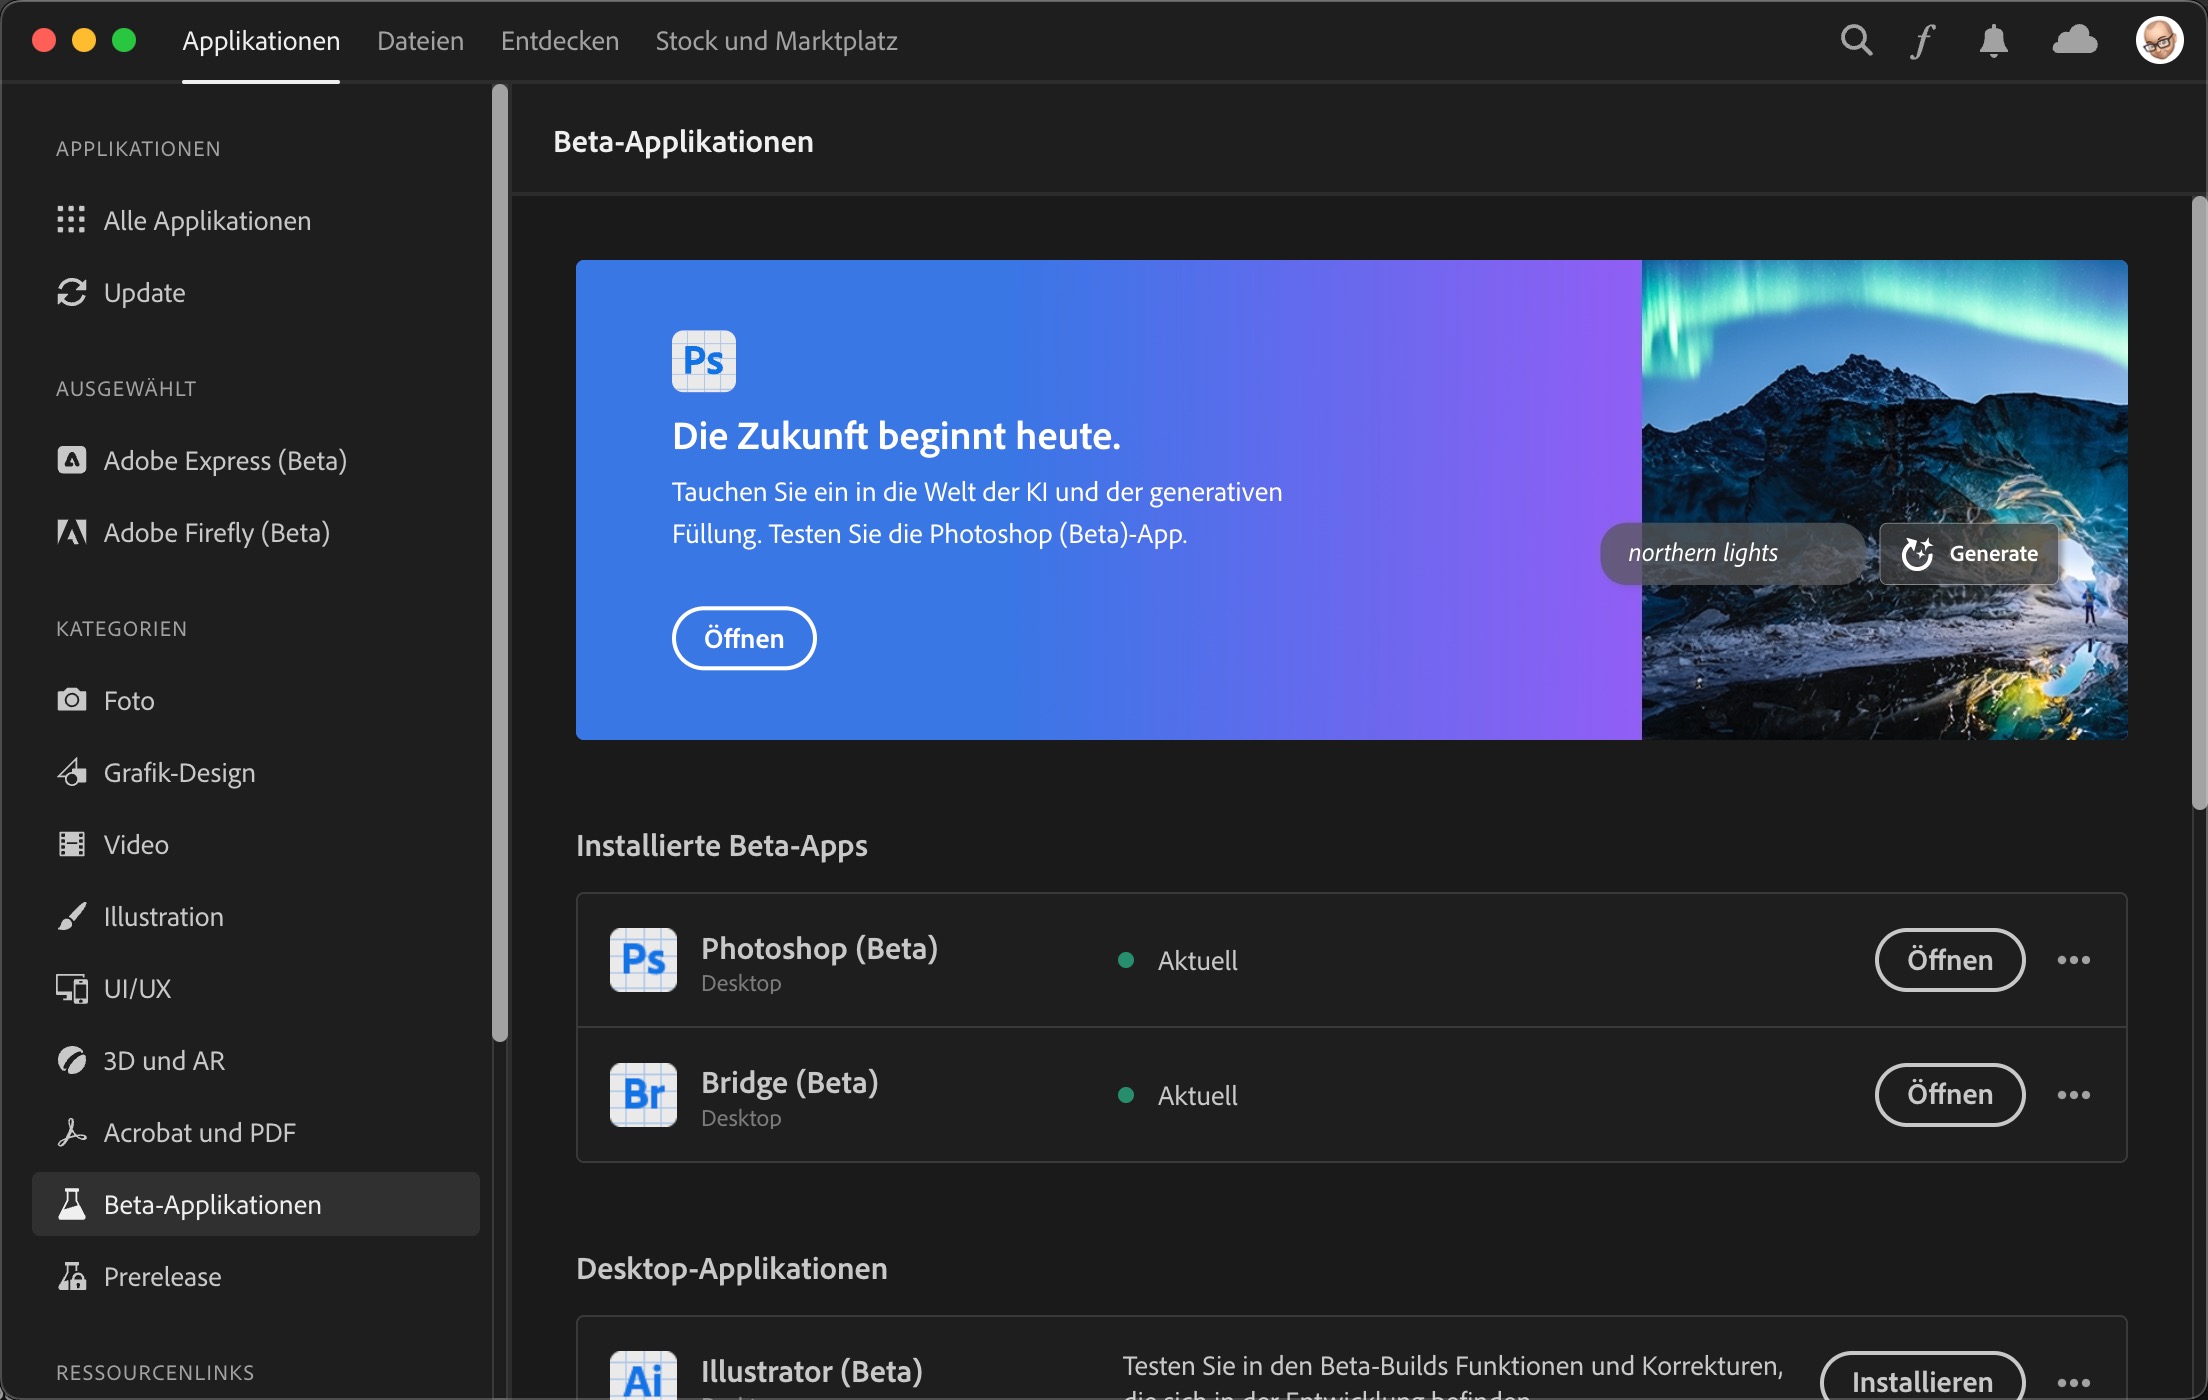This screenshot has width=2208, height=1400.
Task: Switch to the Entdecken tab
Action: tap(560, 41)
